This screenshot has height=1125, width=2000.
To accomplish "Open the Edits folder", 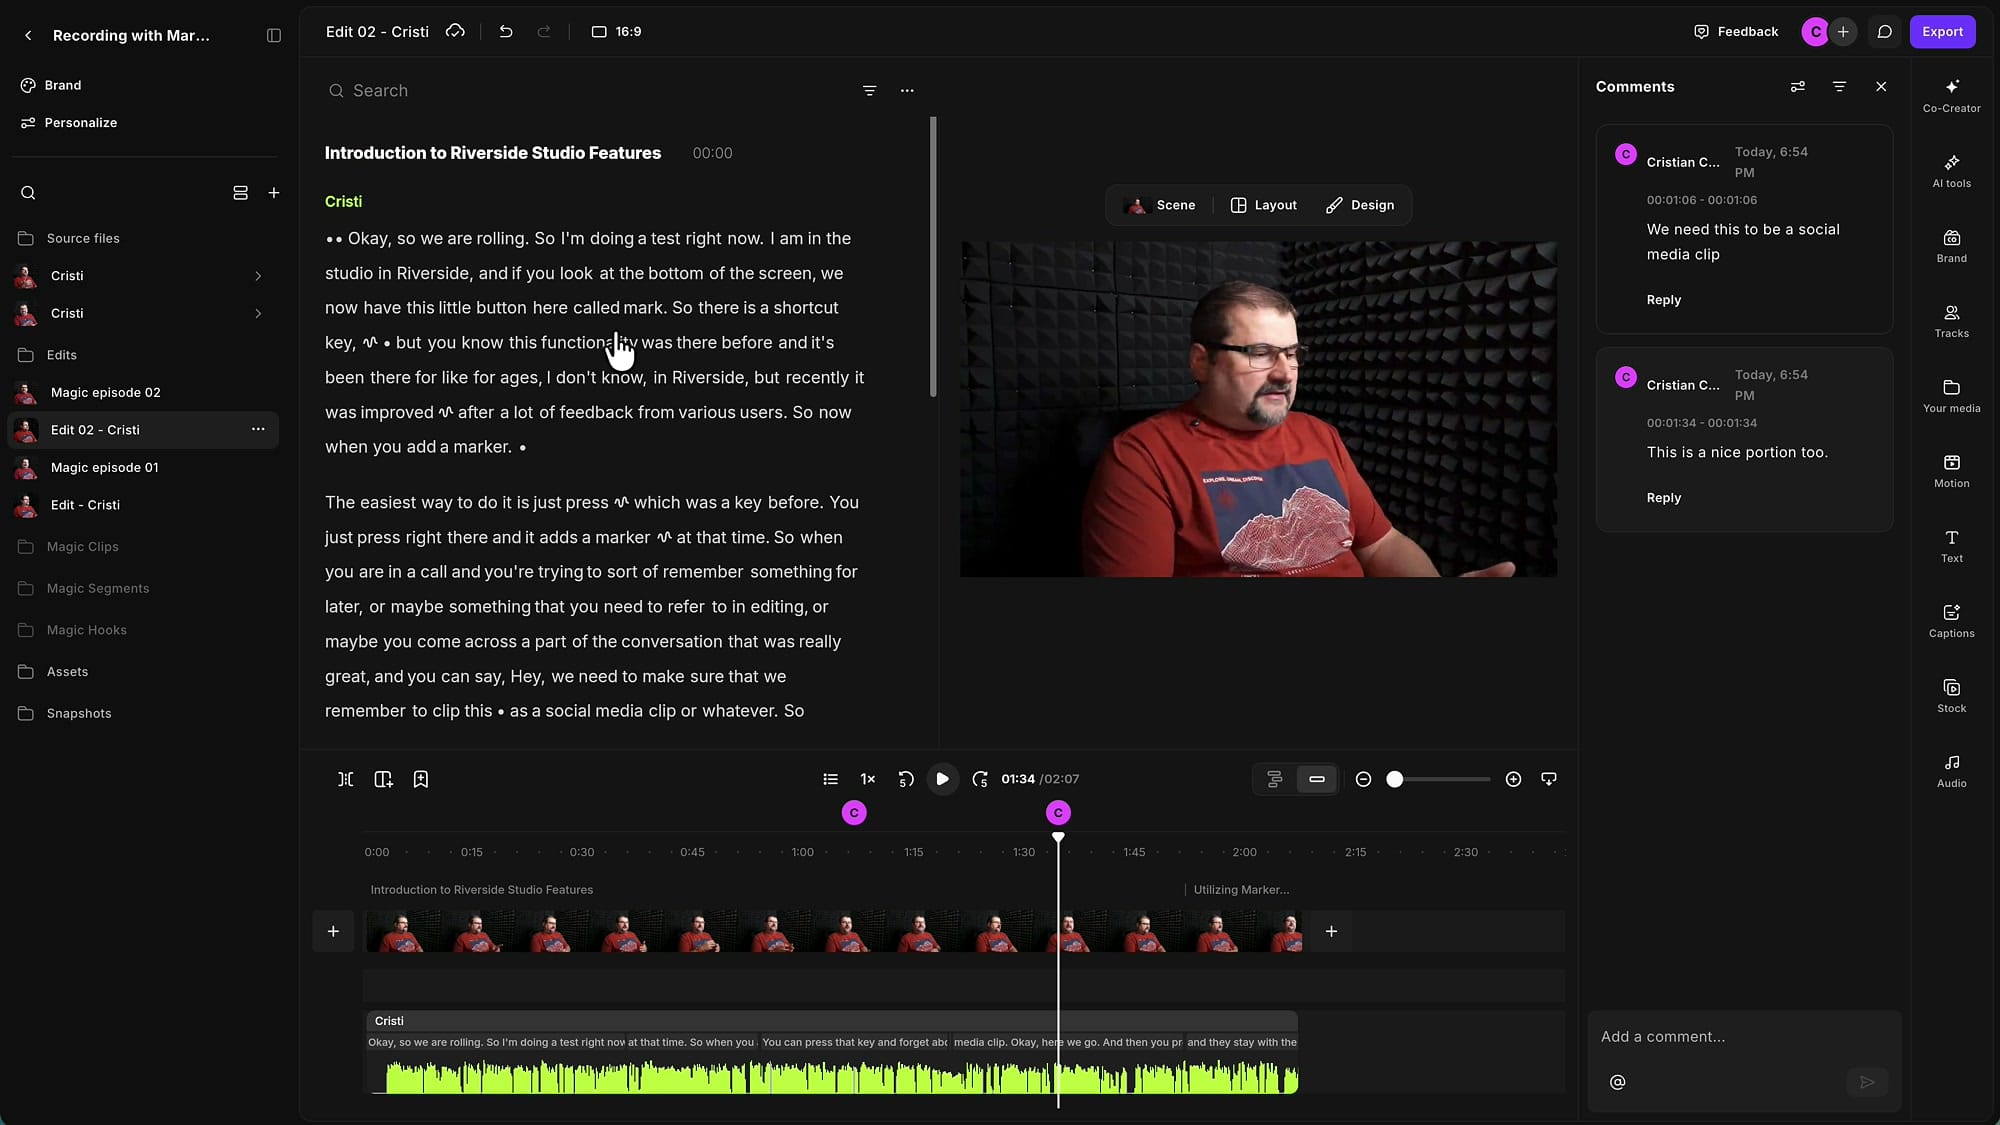I will pos(61,355).
